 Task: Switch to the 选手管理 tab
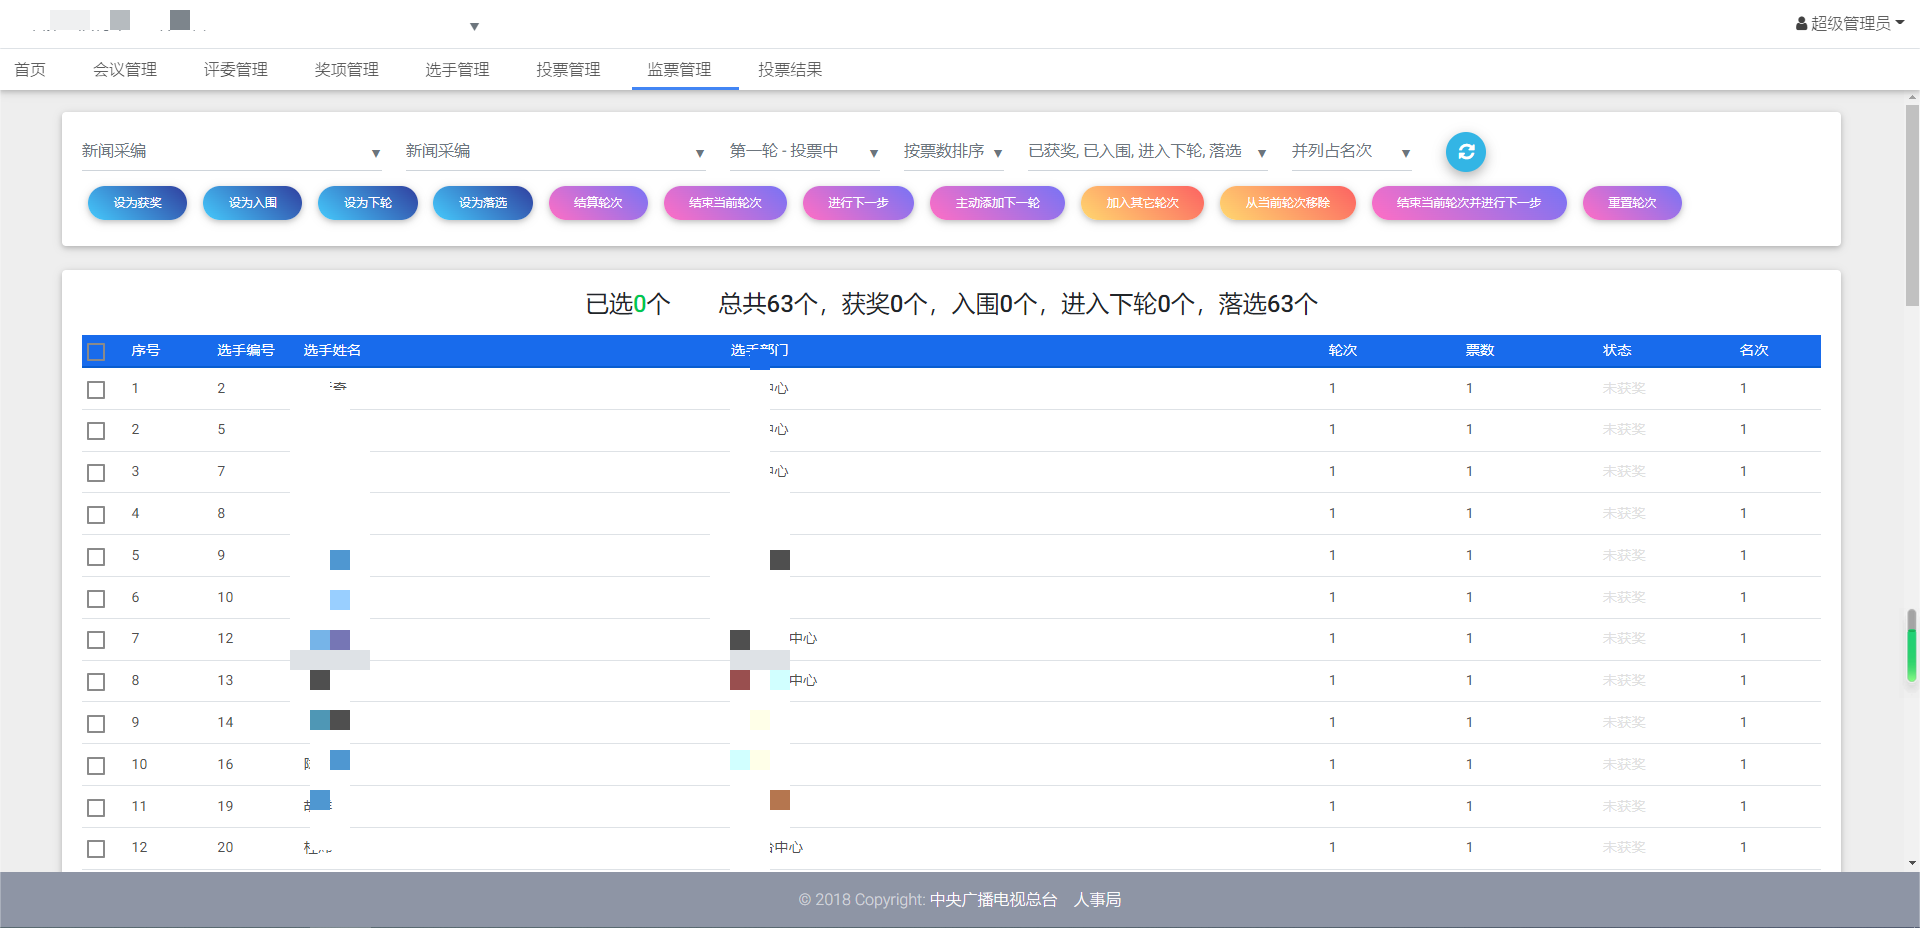(x=458, y=70)
